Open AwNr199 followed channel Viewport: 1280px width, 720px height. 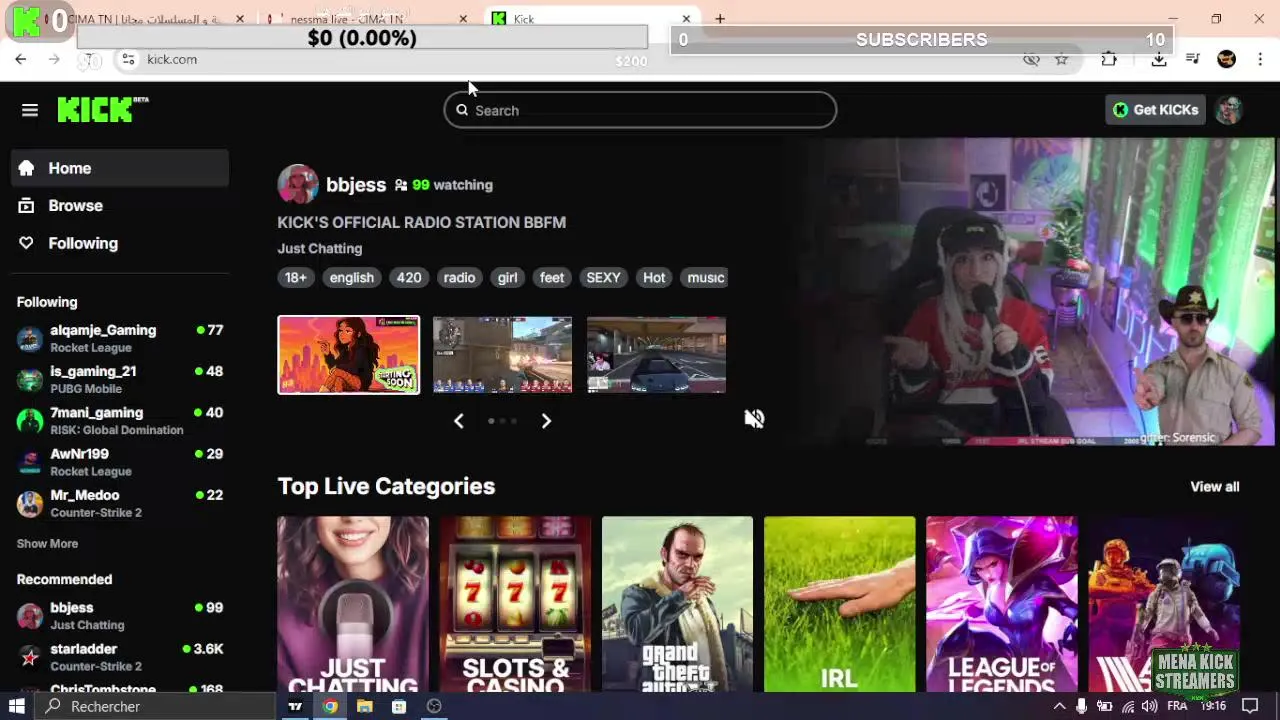click(x=120, y=461)
